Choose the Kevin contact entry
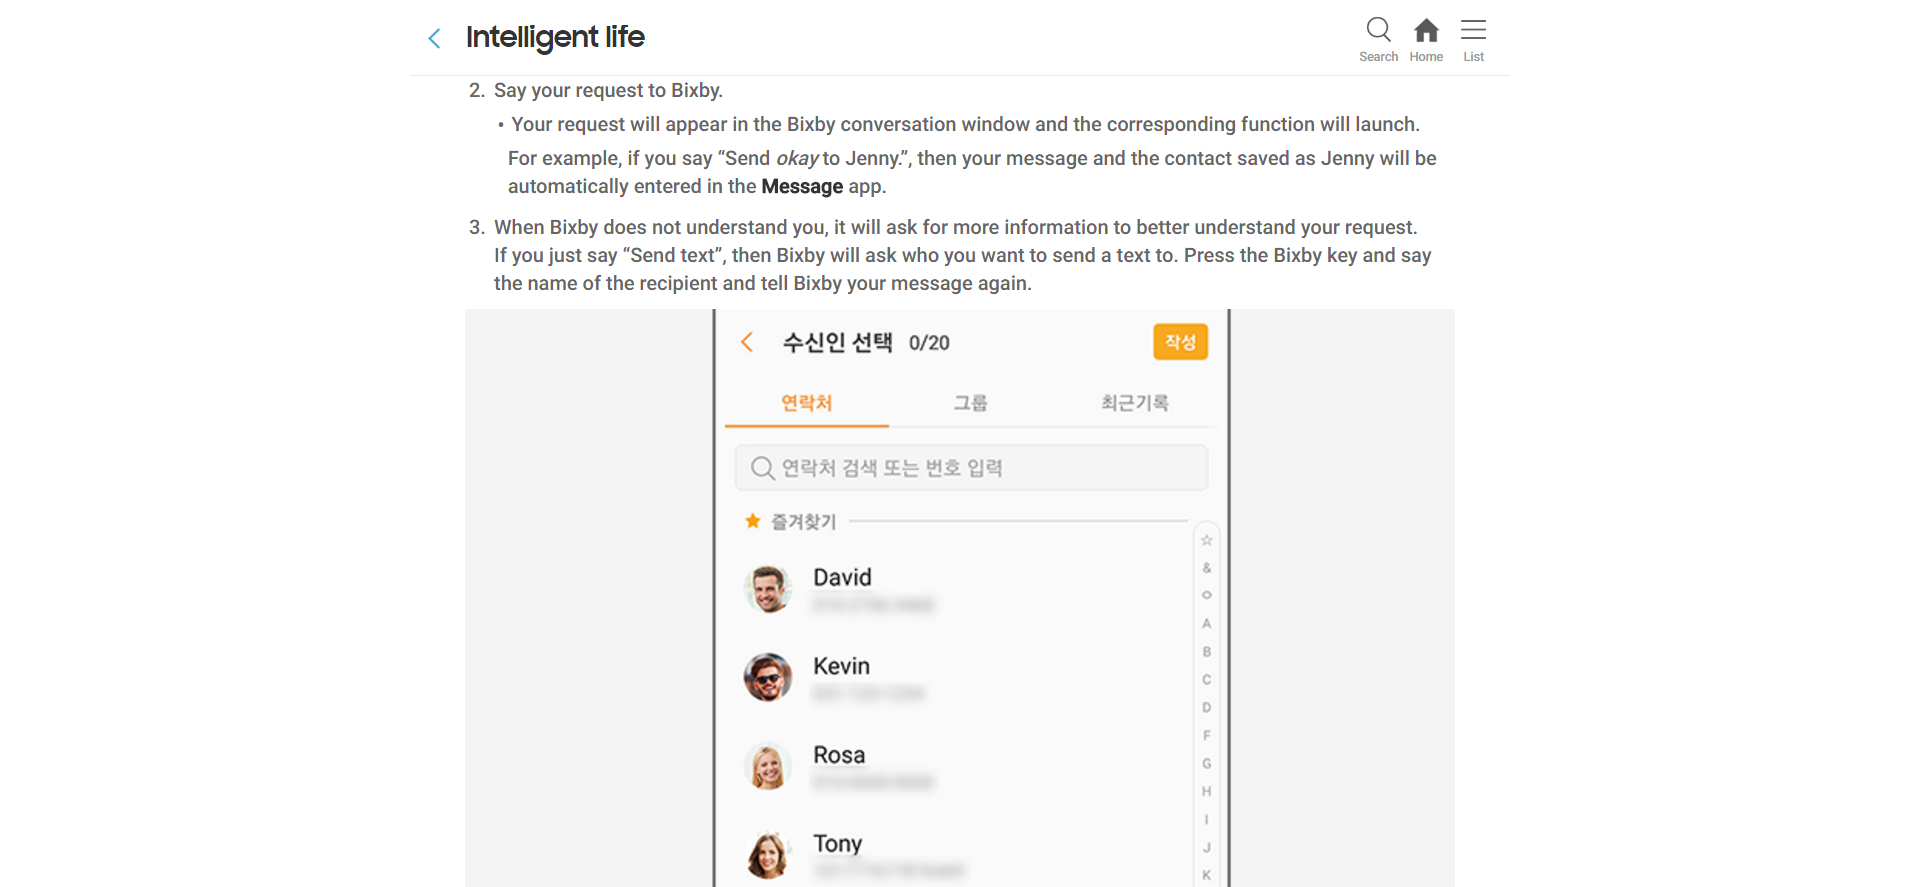This screenshot has width=1920, height=887. (965, 678)
